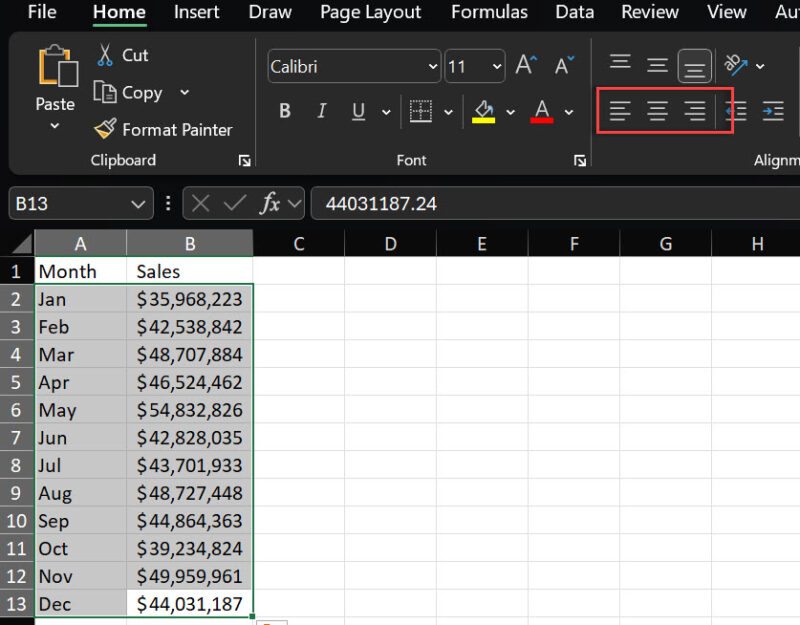The height and width of the screenshot is (625, 800).
Task: Open the Font name dropdown
Action: [x=434, y=66]
